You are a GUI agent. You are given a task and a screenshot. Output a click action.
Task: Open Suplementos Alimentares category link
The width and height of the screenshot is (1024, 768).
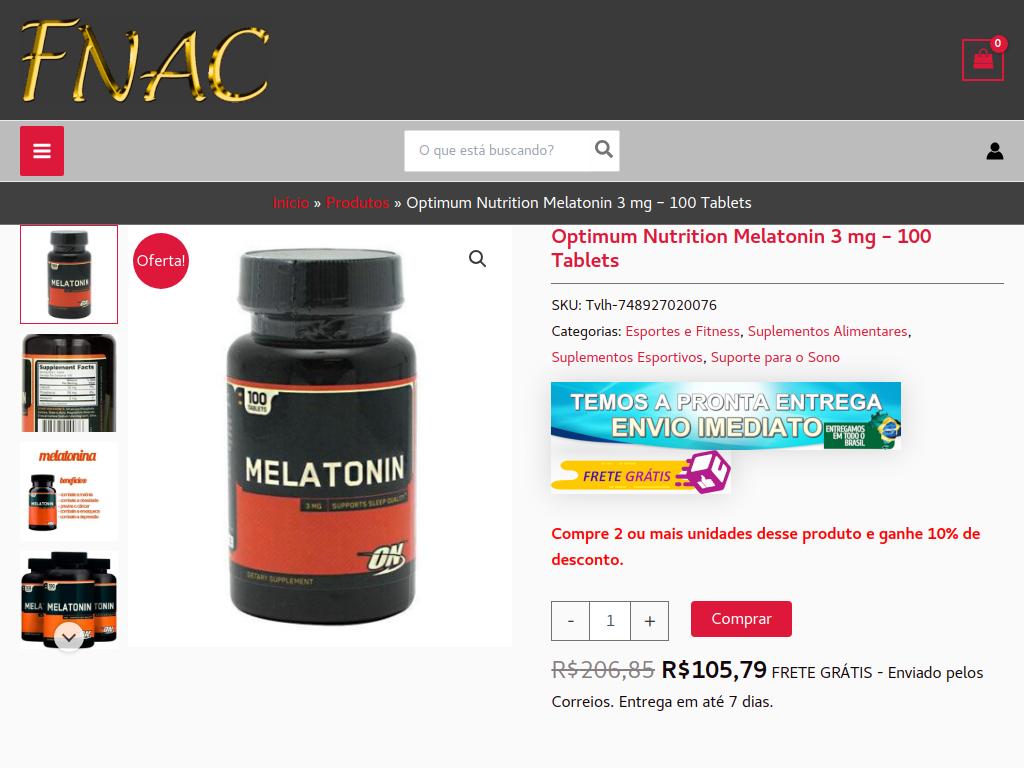[x=827, y=332]
